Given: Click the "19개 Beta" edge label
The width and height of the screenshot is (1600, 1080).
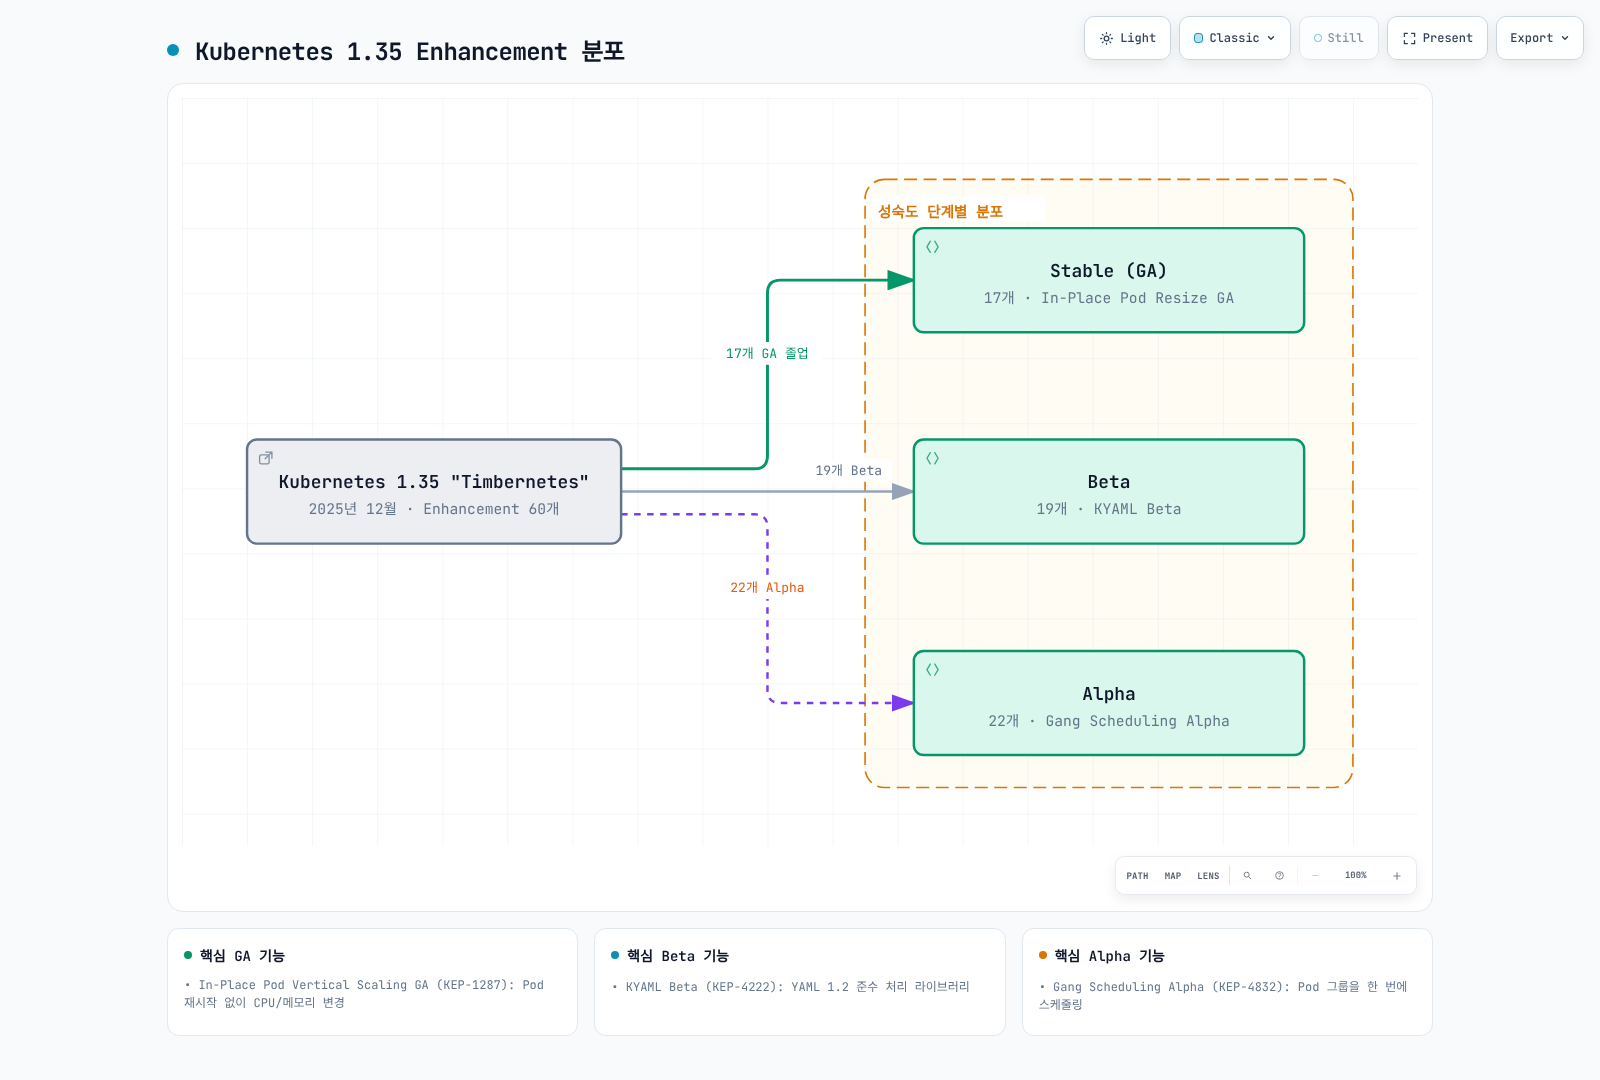Looking at the screenshot, I should [x=848, y=470].
